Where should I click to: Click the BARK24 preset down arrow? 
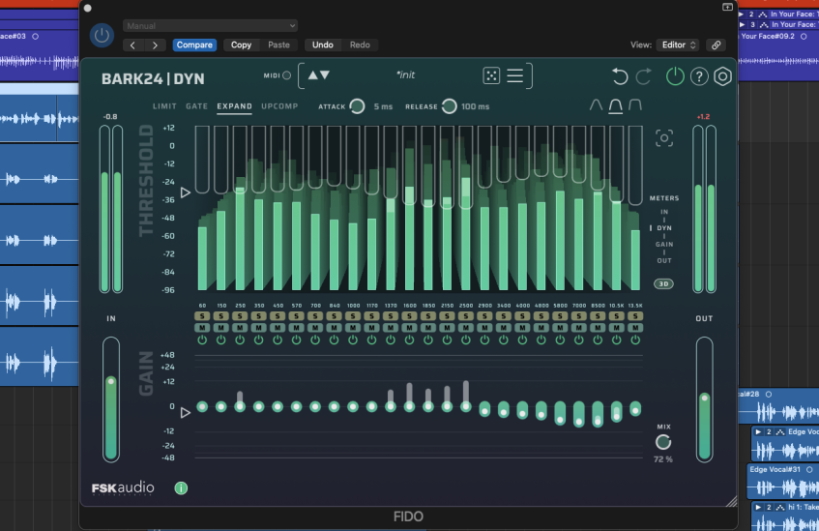pyautogui.click(x=325, y=75)
